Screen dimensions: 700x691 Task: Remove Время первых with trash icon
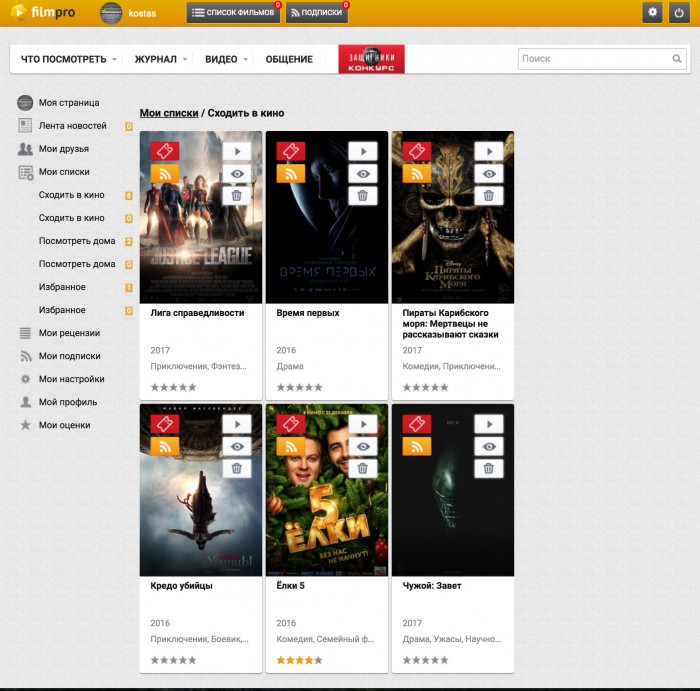pos(363,196)
